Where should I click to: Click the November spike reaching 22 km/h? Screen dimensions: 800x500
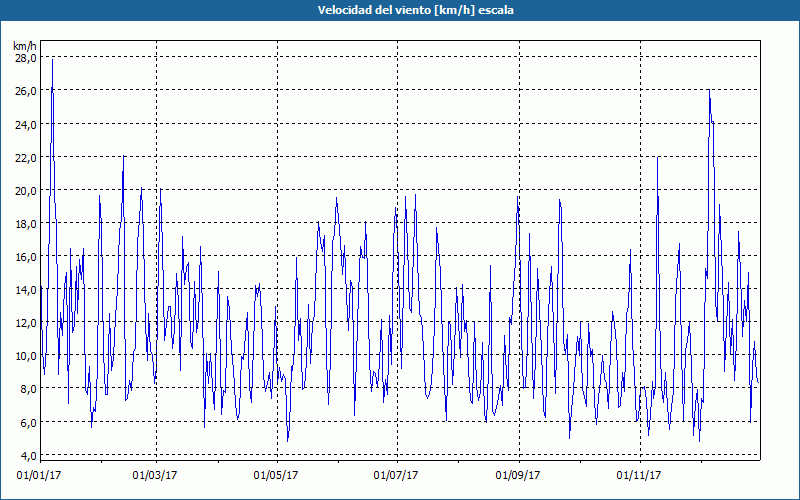pos(658,158)
